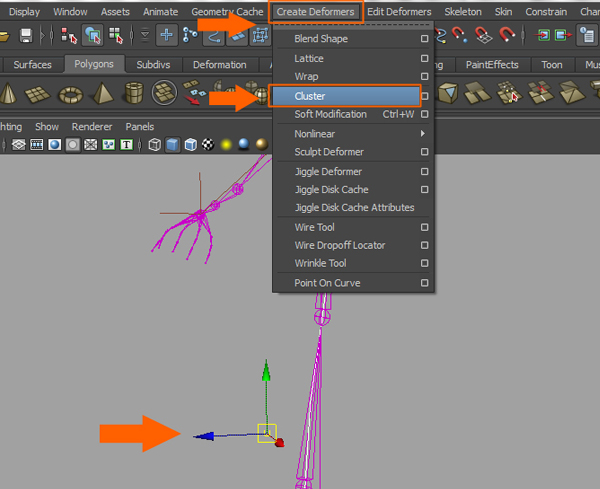Viewport: 600px width, 489px height.
Task: Click the red magnet icon at right
Action: tap(507, 35)
